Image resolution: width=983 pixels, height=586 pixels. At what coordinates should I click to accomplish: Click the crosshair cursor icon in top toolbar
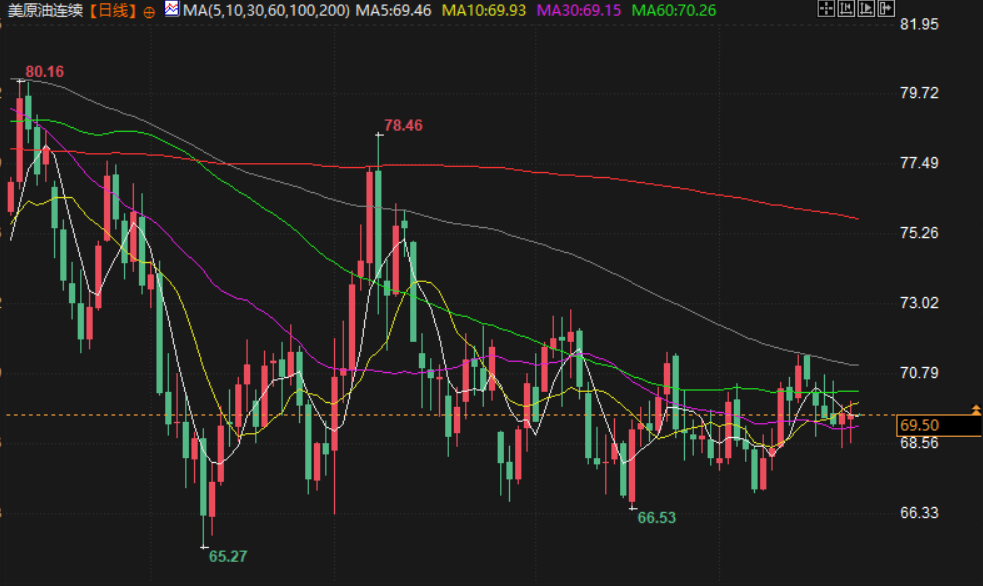click(x=826, y=10)
